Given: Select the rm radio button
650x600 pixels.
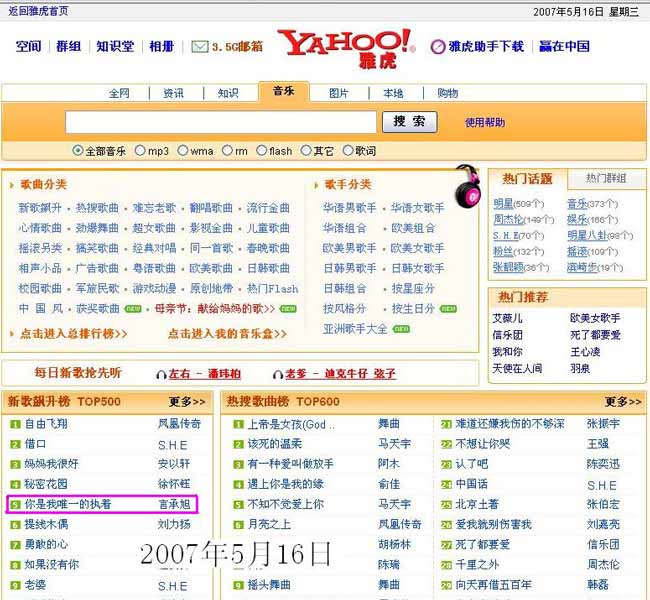Looking at the screenshot, I should point(227,150).
